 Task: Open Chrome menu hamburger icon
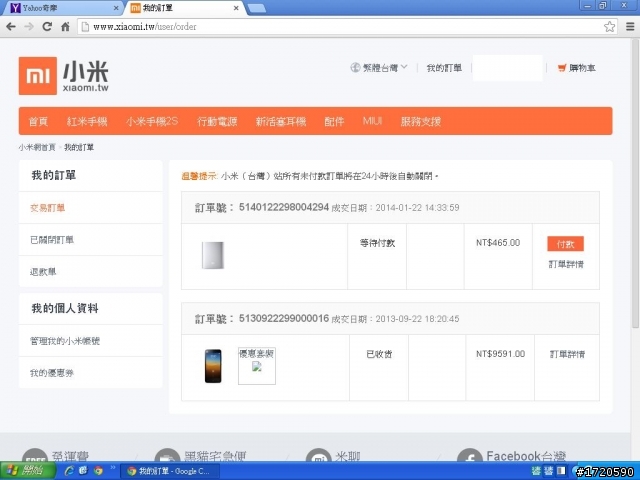[x=630, y=27]
